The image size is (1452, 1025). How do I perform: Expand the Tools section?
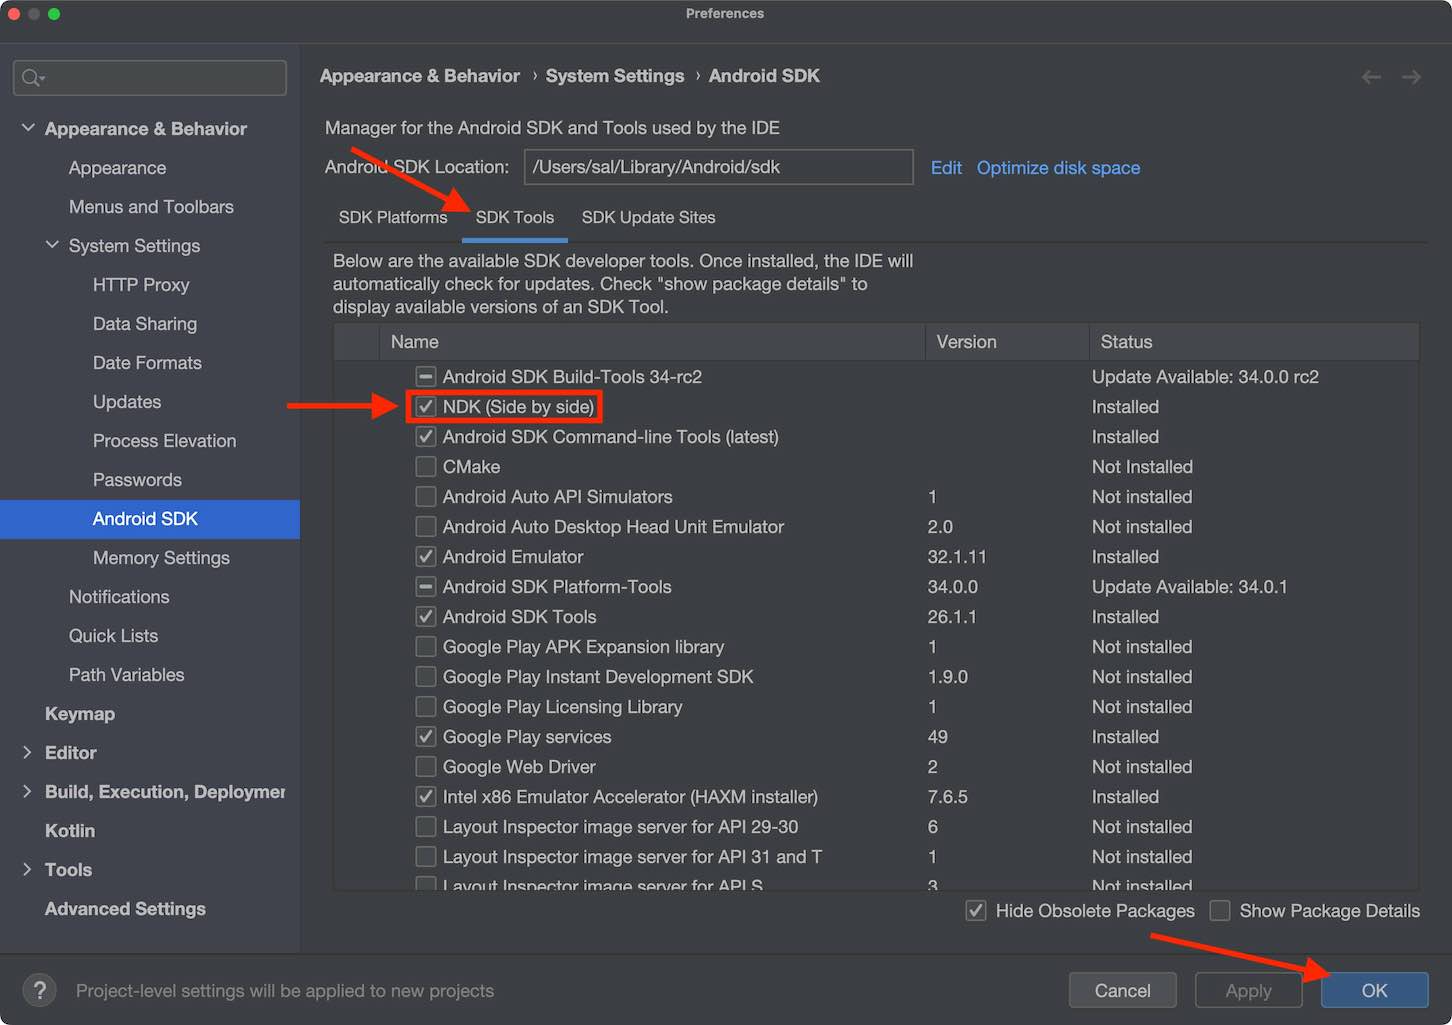26,869
